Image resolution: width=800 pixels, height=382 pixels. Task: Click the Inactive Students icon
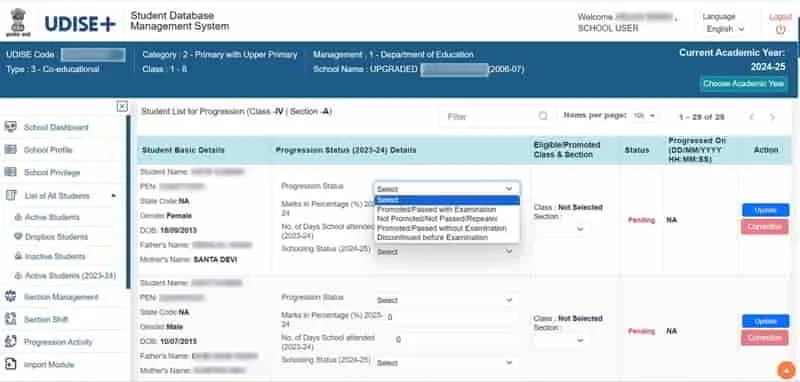tap(18, 256)
